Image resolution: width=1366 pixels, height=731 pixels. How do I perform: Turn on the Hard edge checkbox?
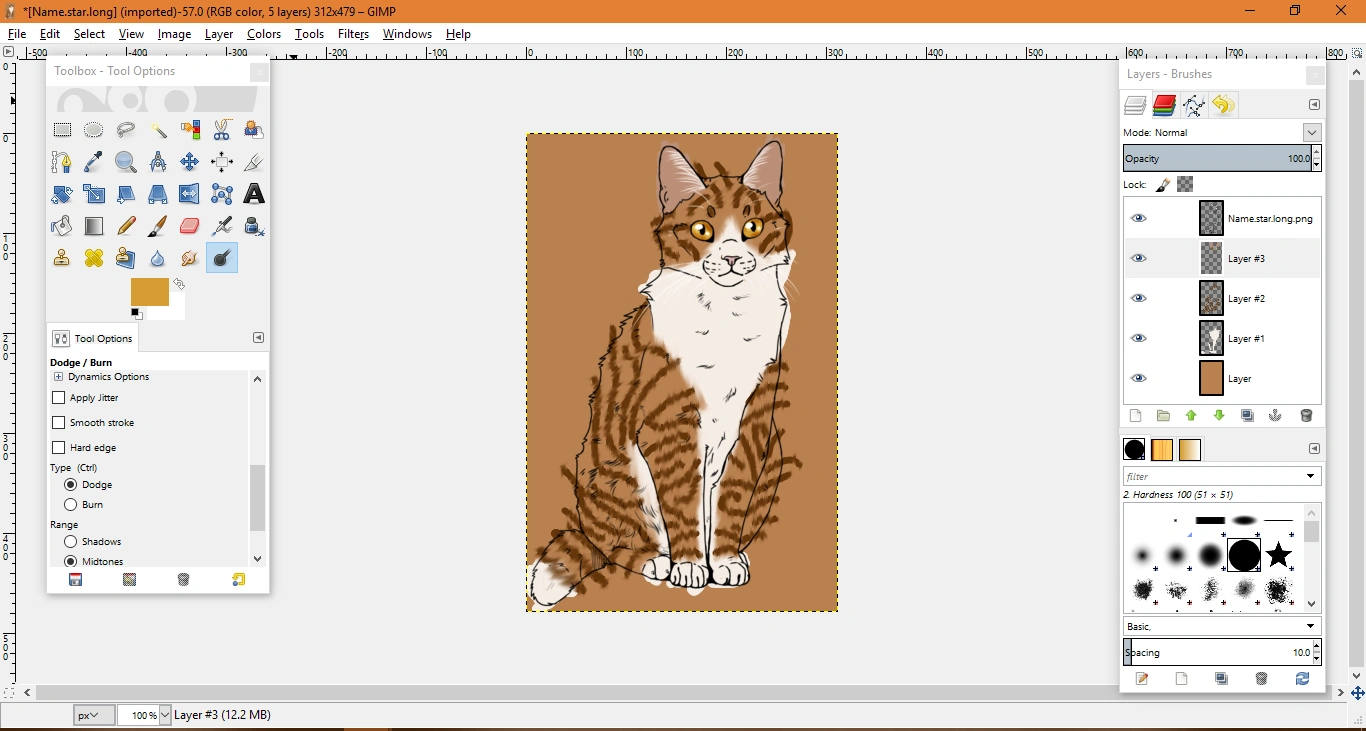(58, 448)
